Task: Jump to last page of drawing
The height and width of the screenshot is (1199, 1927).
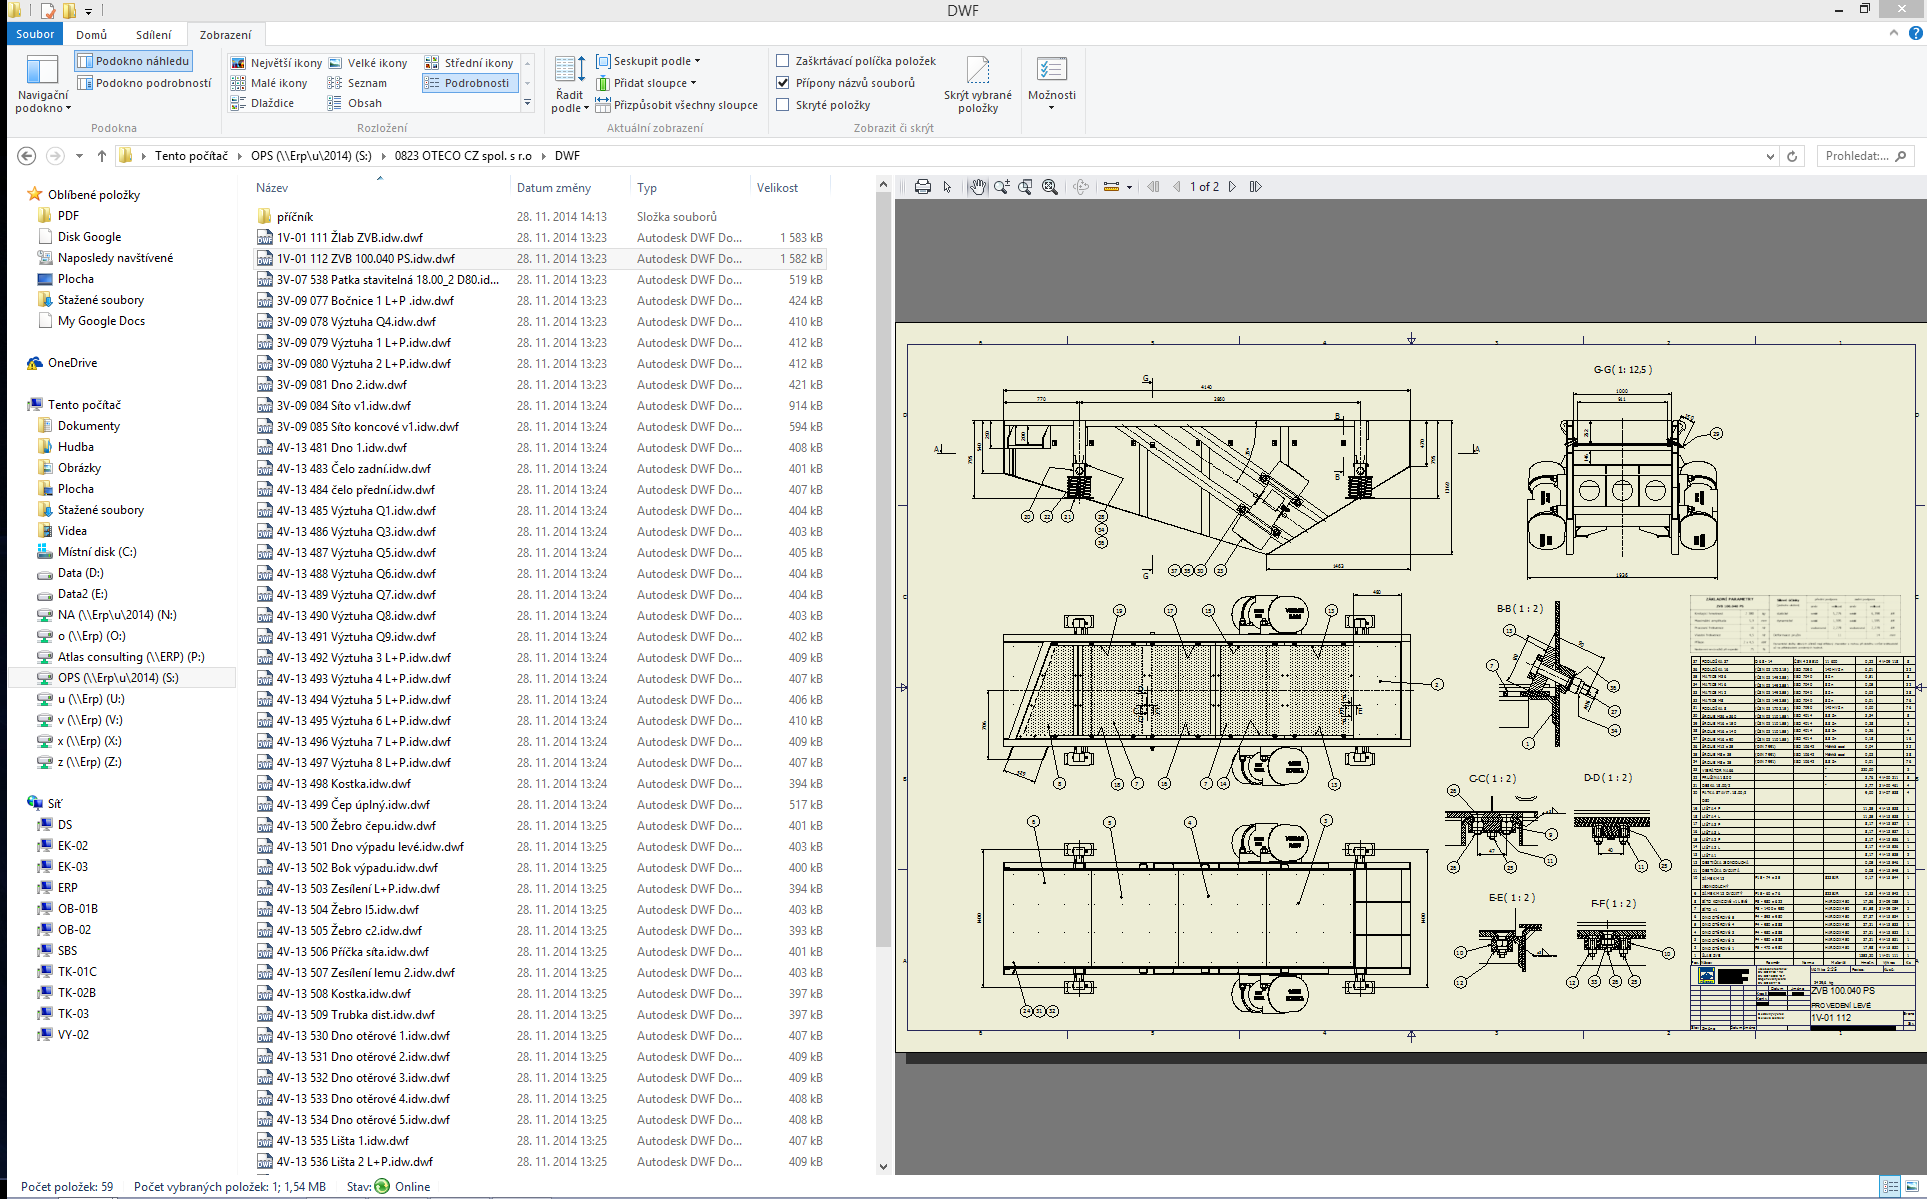Action: pyautogui.click(x=1256, y=187)
